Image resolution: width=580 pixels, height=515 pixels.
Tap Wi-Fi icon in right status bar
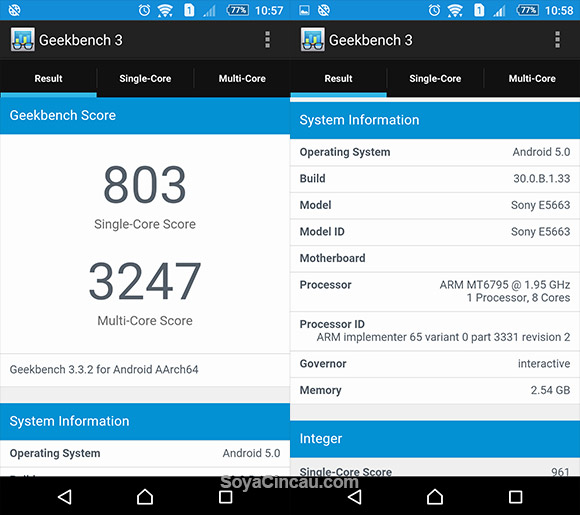tap(455, 10)
